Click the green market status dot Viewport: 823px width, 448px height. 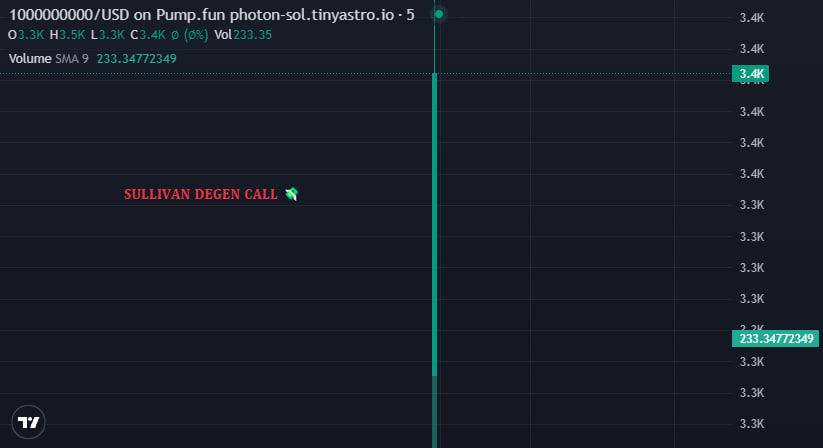[439, 14]
